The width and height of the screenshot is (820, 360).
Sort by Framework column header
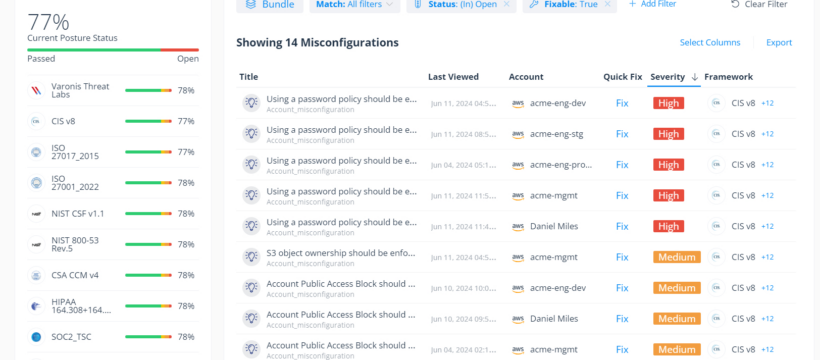[x=728, y=77]
